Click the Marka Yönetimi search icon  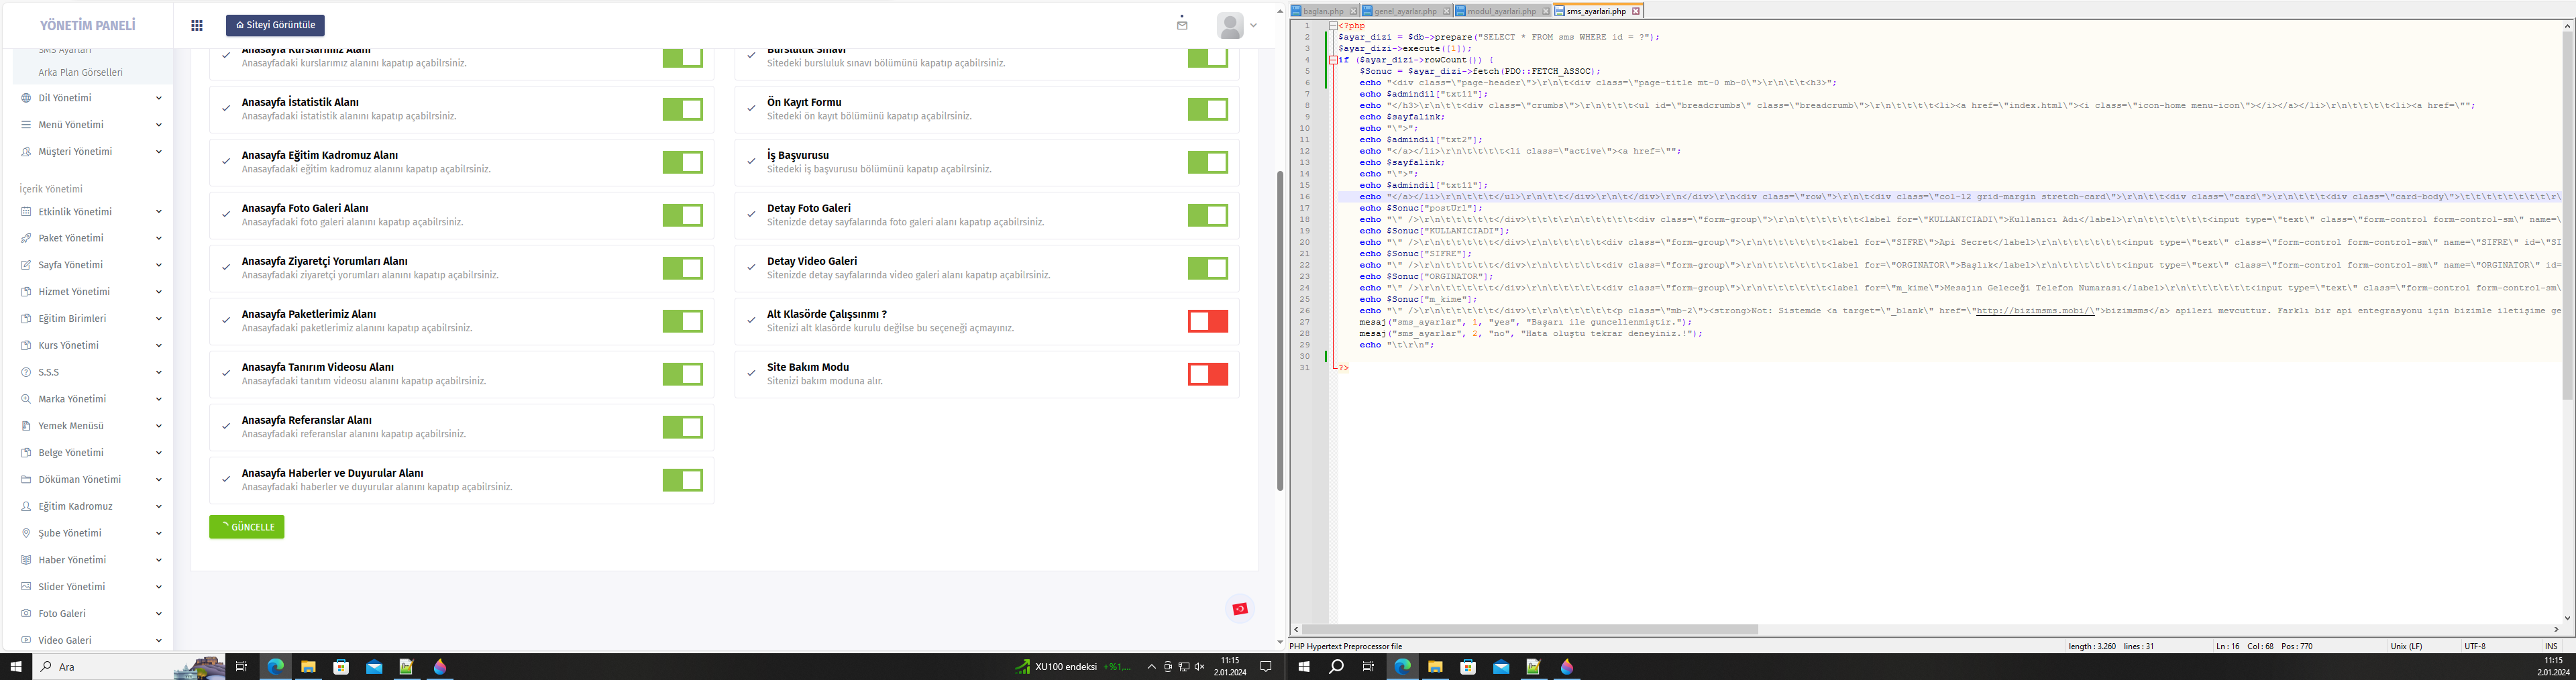point(26,399)
